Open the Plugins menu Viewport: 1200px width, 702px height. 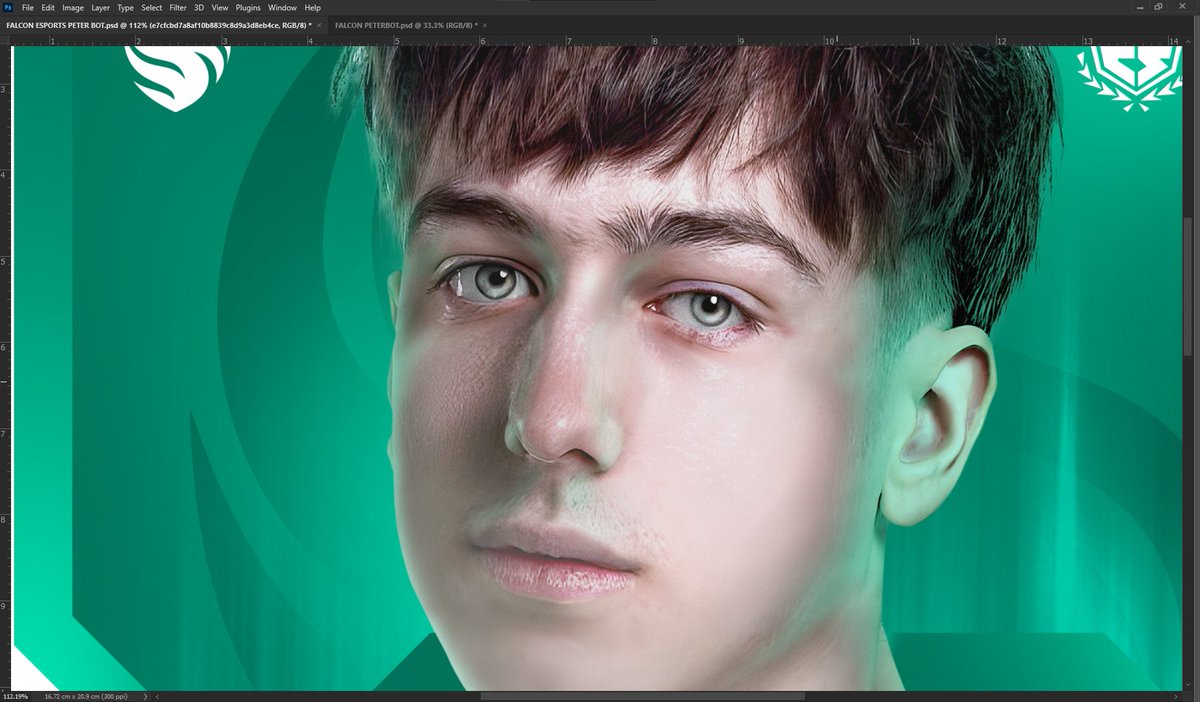click(247, 7)
